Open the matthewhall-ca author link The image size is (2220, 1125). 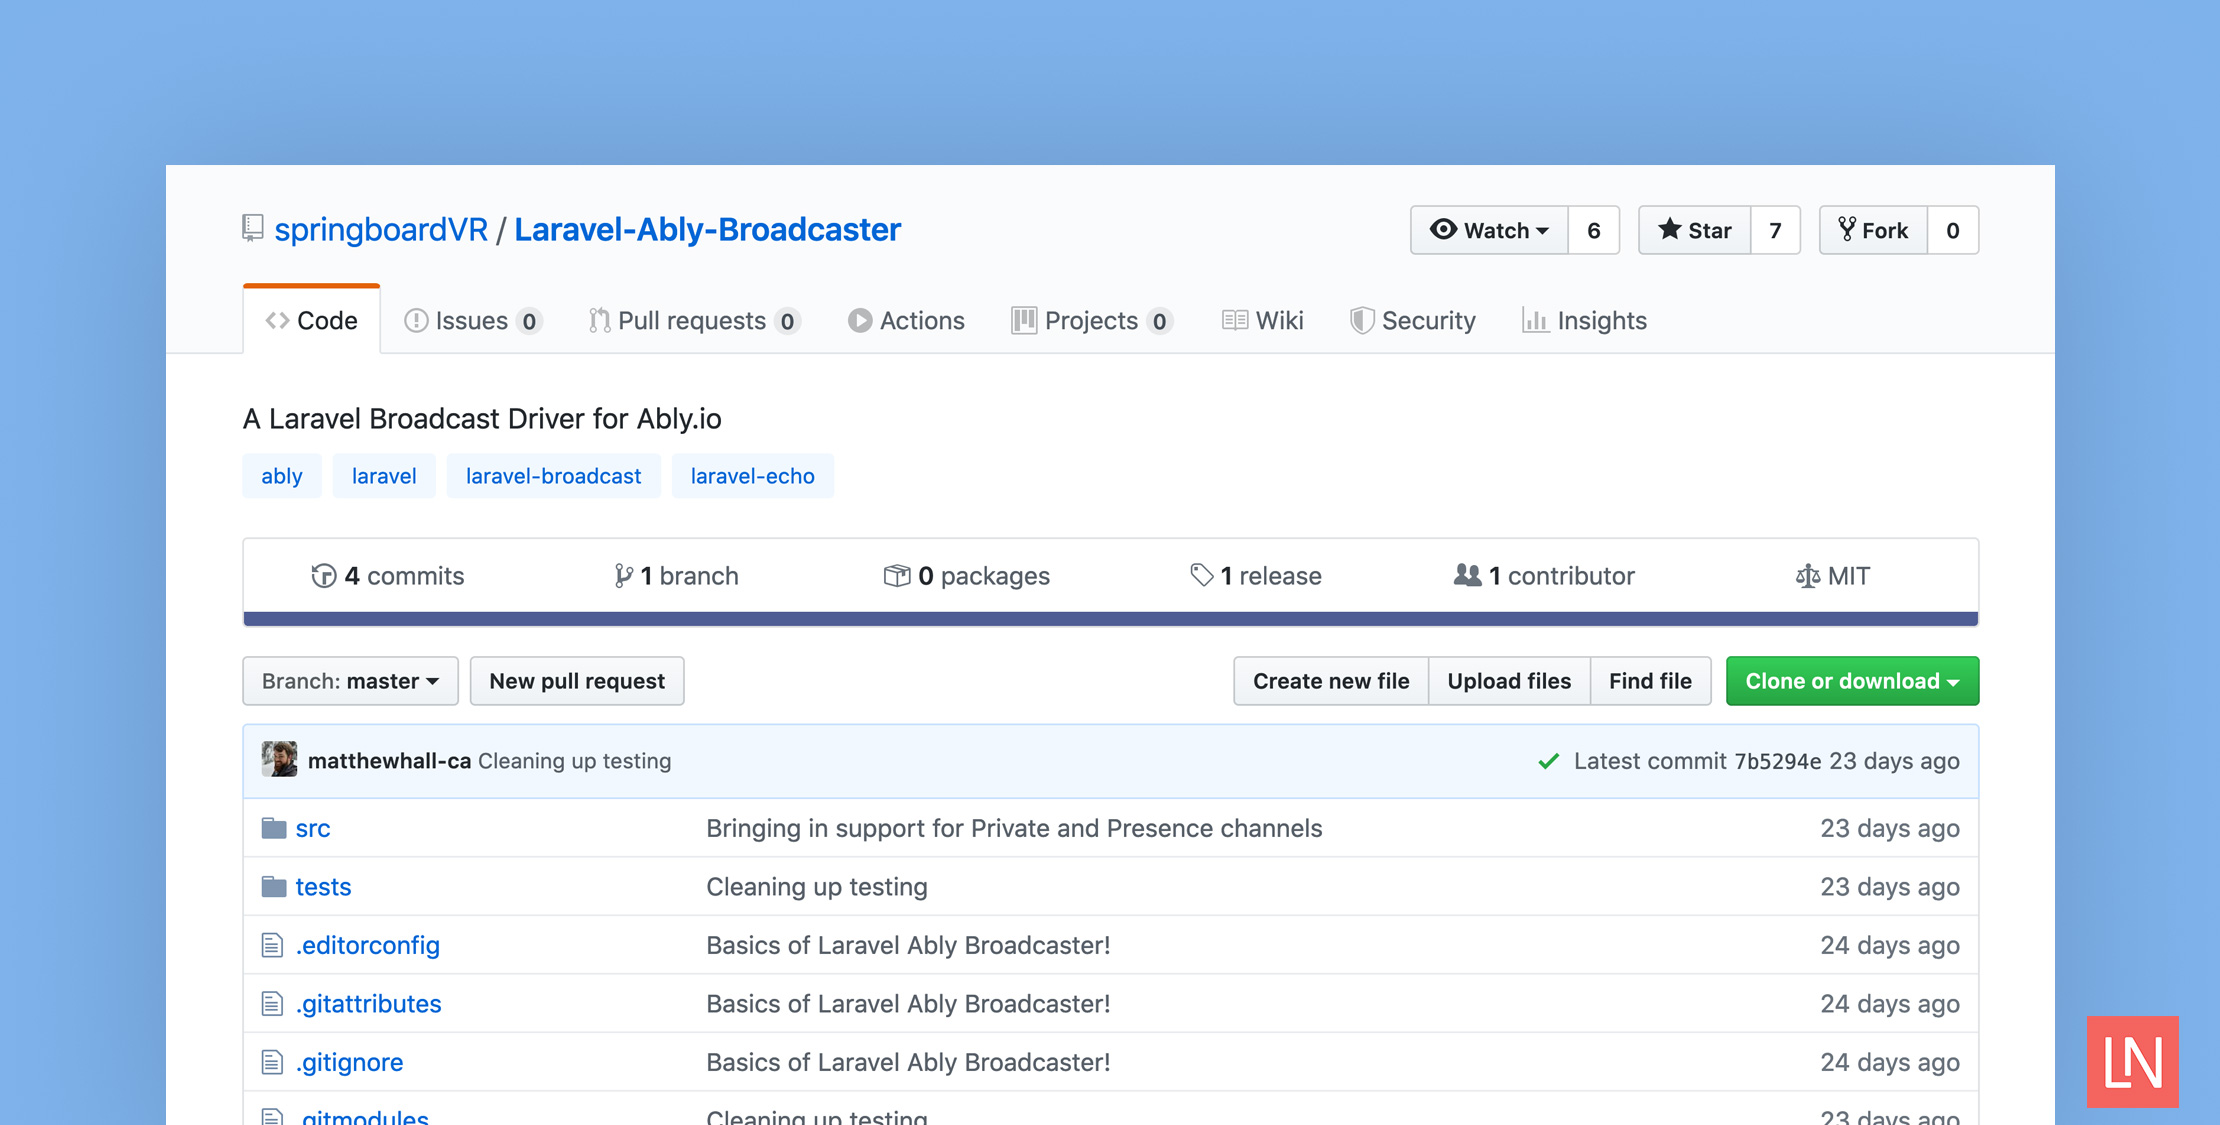[x=389, y=761]
